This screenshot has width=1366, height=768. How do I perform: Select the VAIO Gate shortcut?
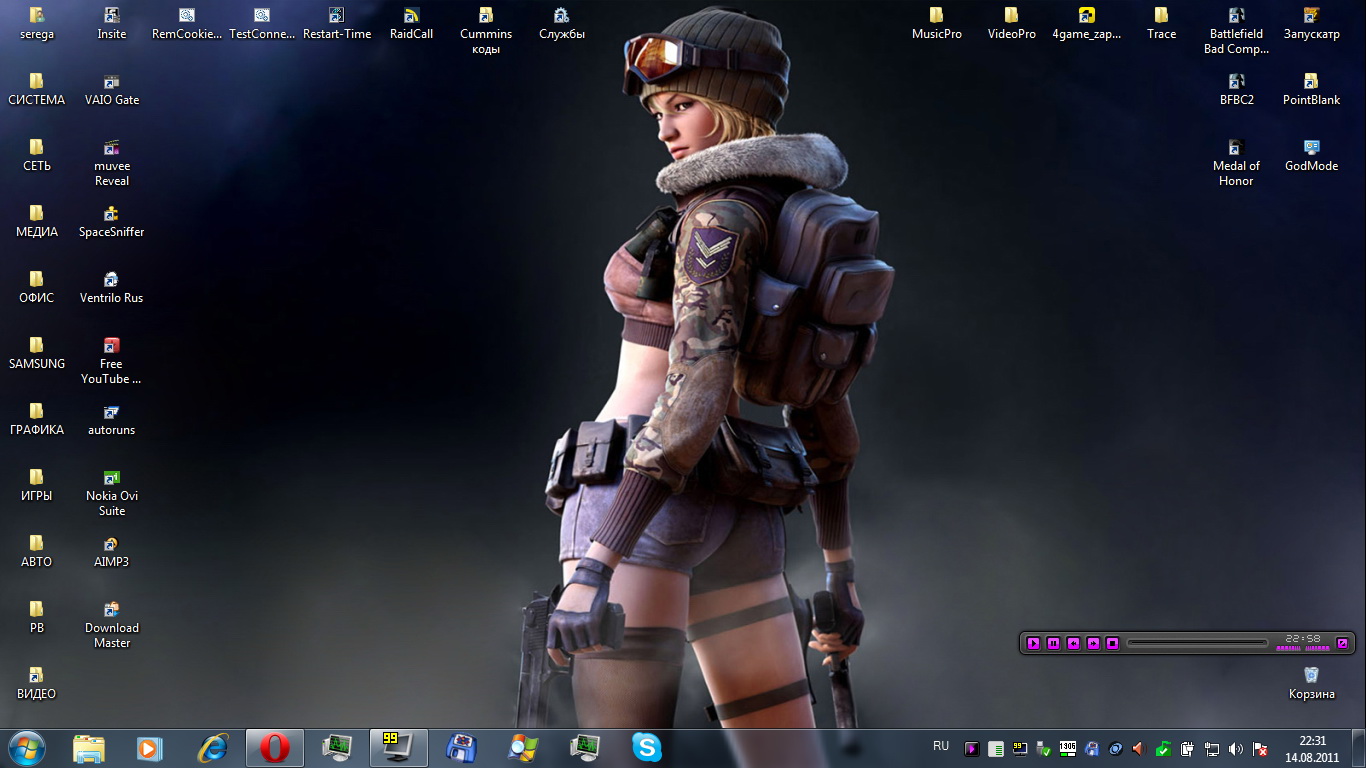click(x=112, y=90)
